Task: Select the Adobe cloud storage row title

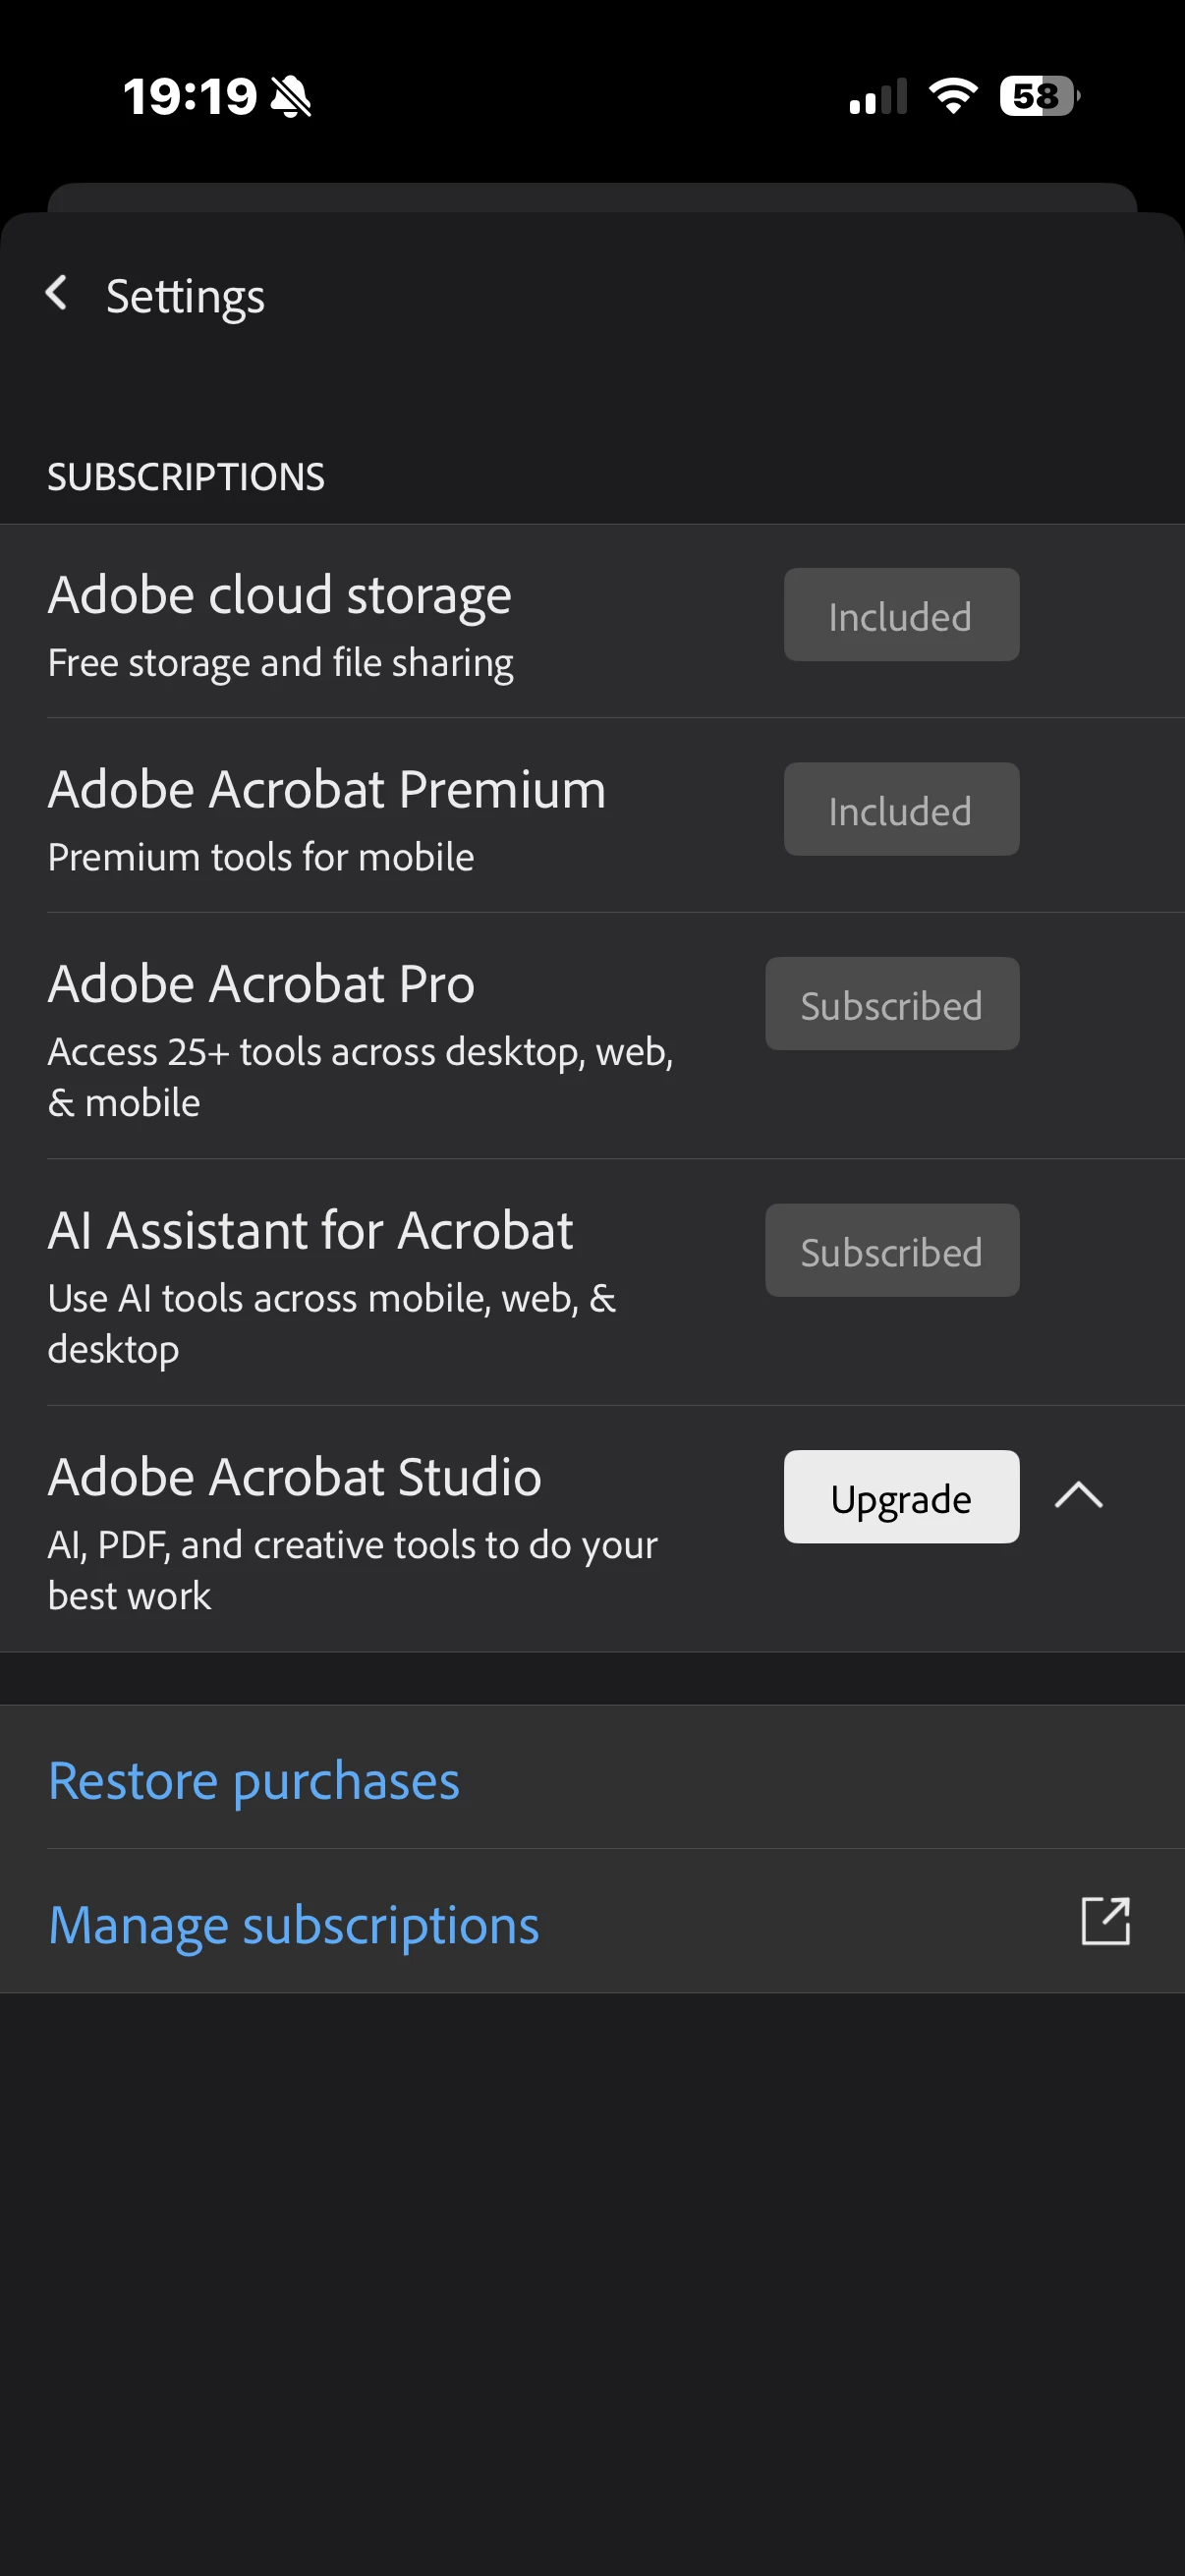Action: [x=280, y=596]
